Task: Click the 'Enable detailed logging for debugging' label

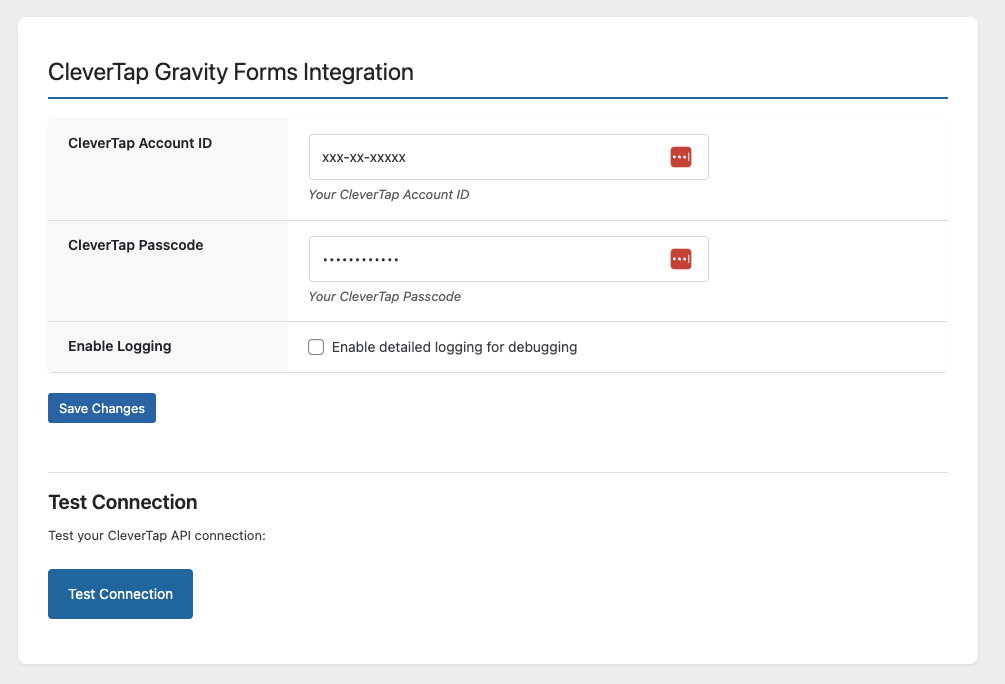Action: click(454, 347)
